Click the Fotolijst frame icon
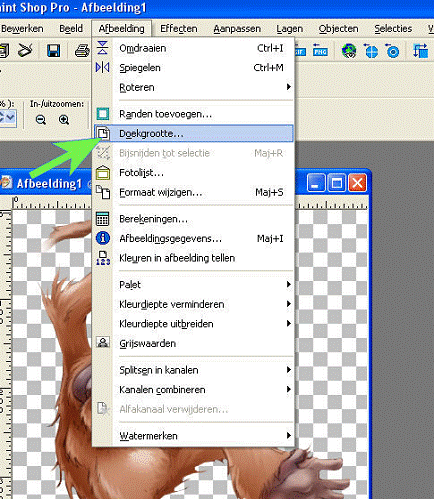The height and width of the screenshot is (499, 434). (x=103, y=173)
